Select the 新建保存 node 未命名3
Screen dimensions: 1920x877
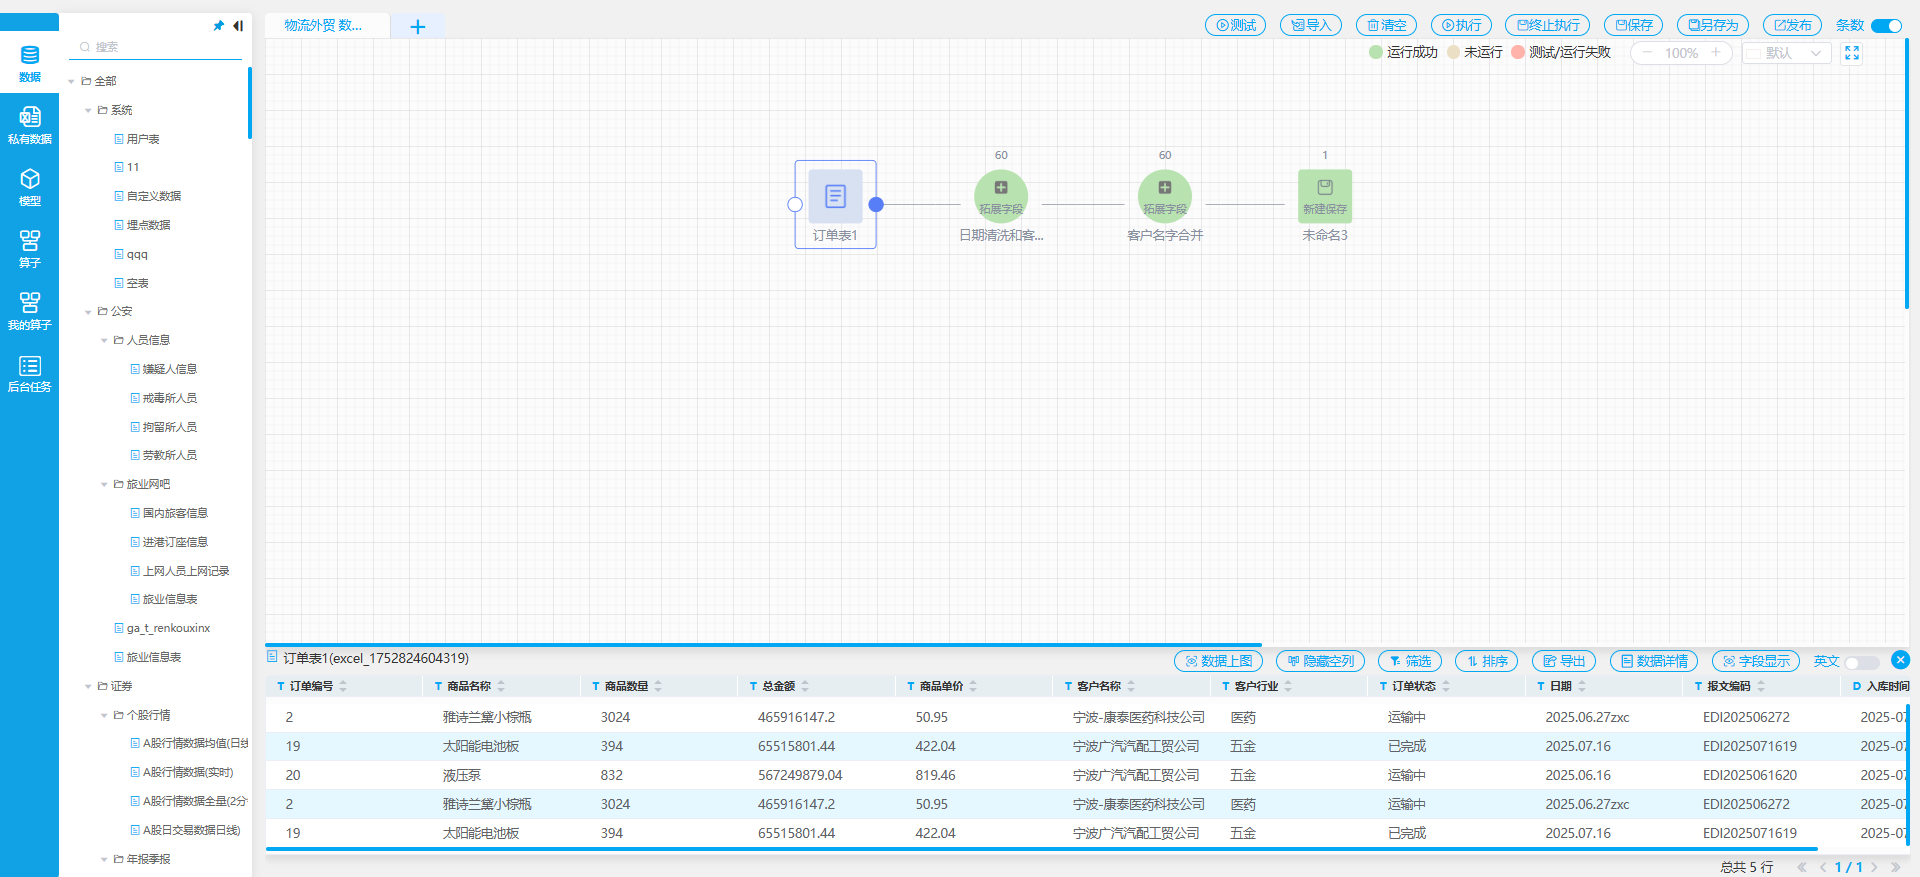tap(1324, 195)
